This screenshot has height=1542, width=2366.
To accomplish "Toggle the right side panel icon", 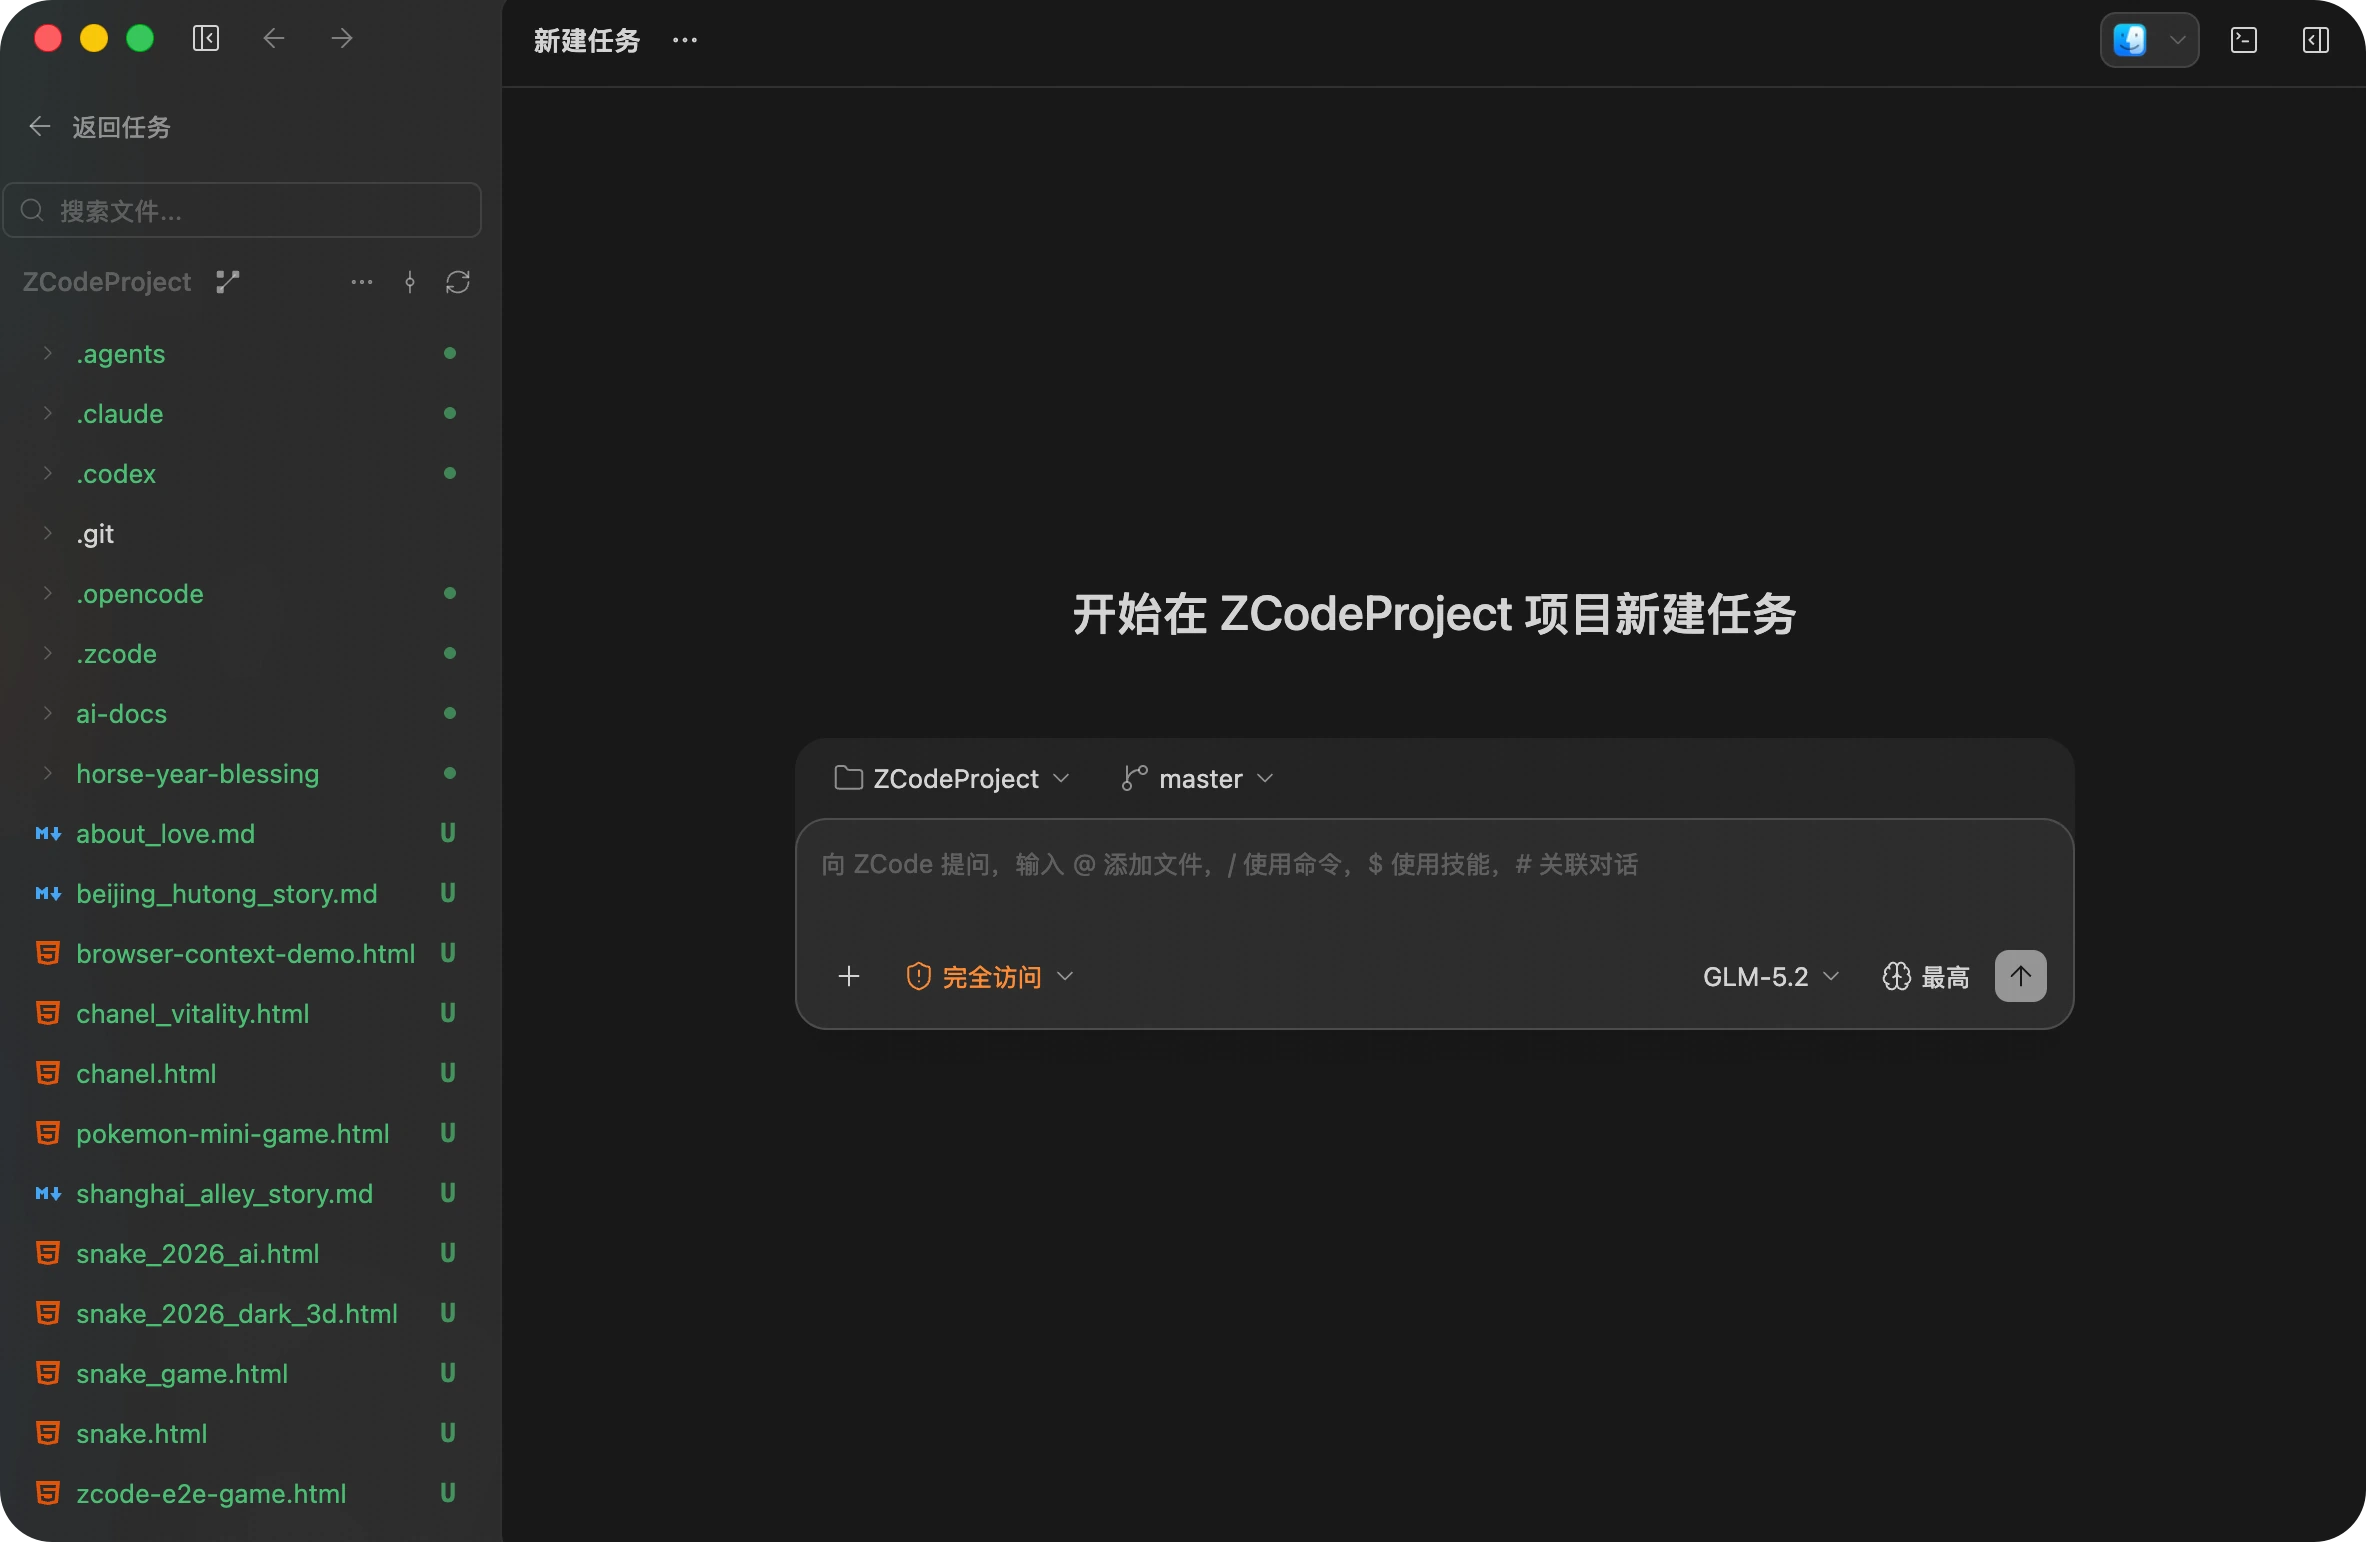I will (x=2316, y=40).
